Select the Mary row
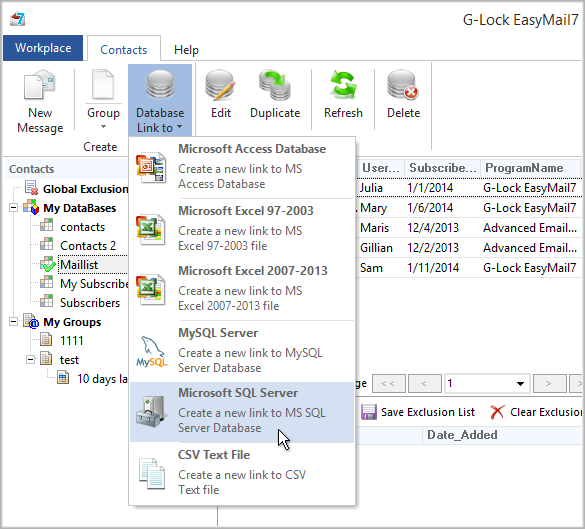Image resolution: width=585 pixels, height=529 pixels. point(469,208)
